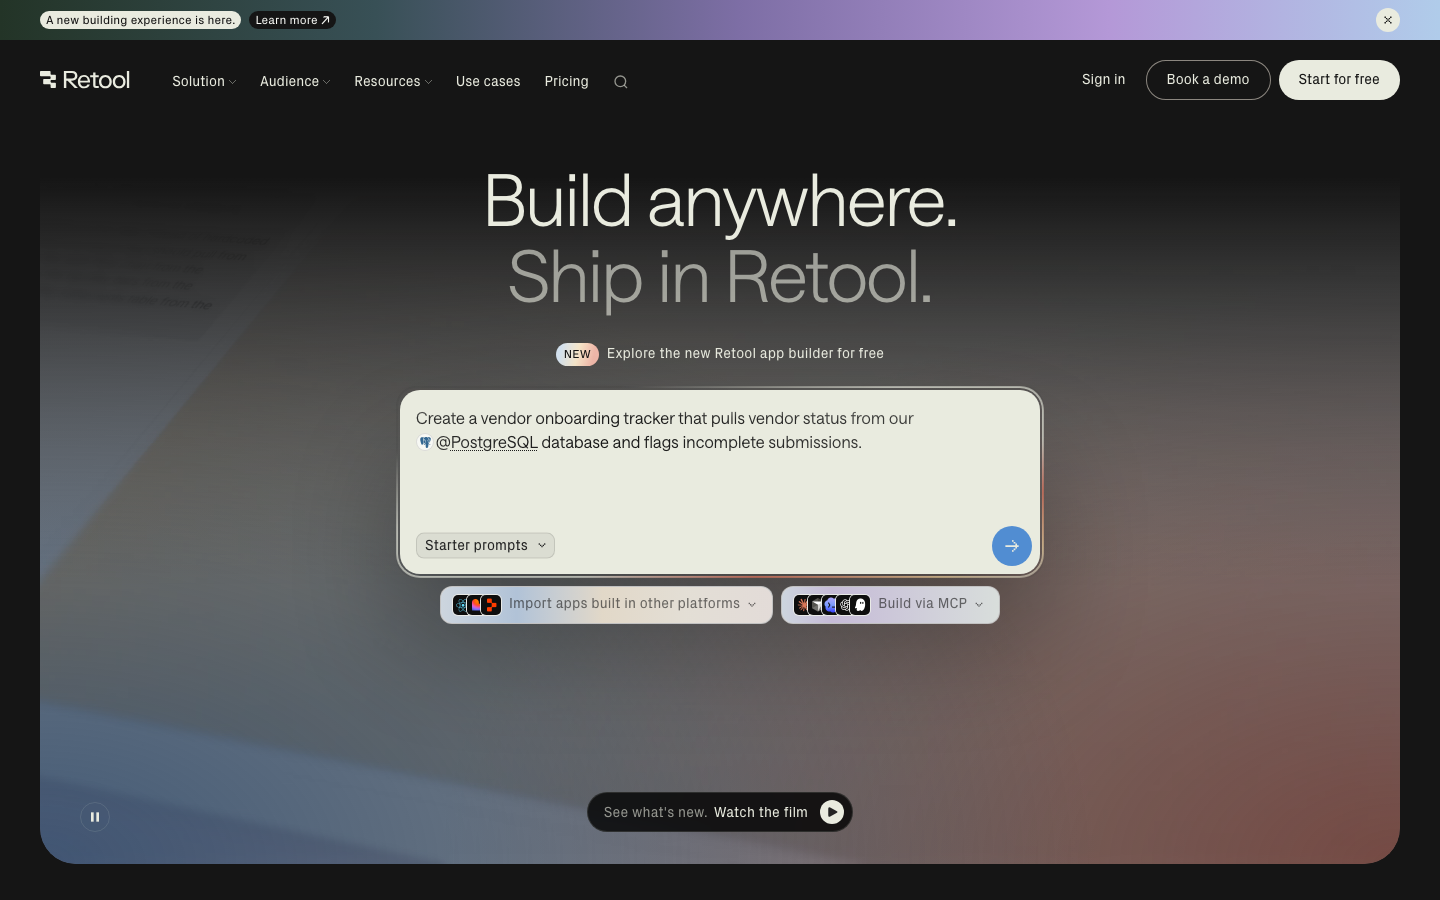Expand the Audience menu
1440x900 pixels.
295,82
